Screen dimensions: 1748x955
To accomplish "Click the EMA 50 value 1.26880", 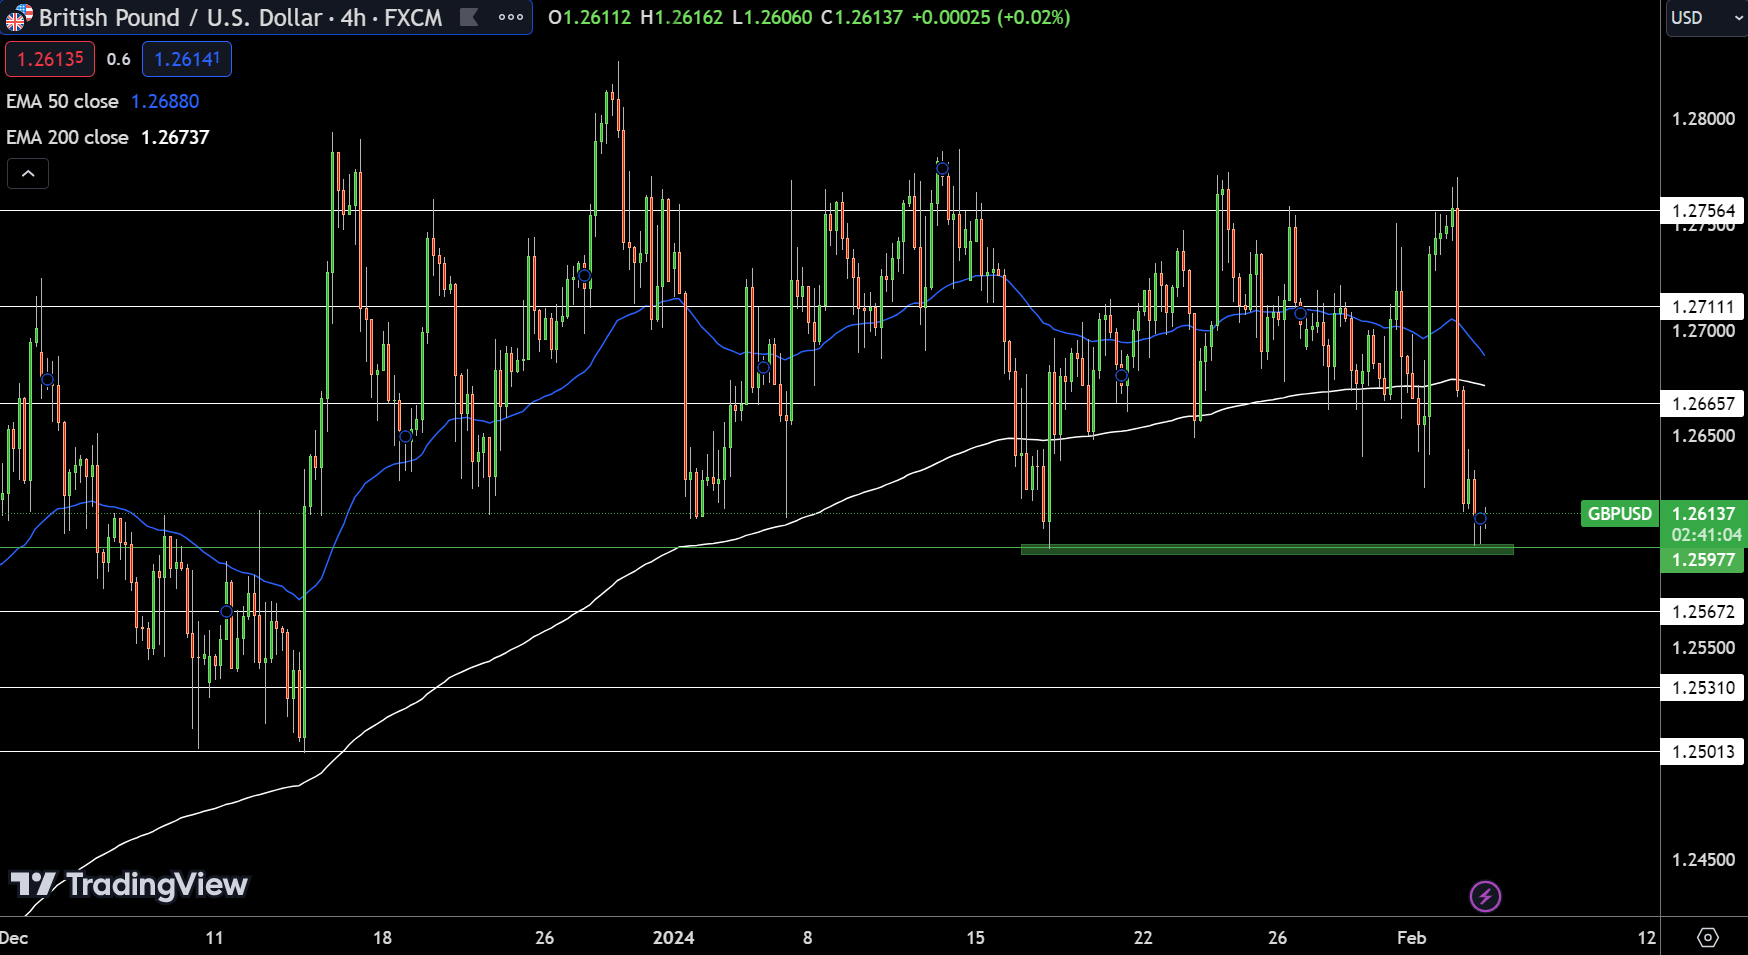I will coord(165,101).
